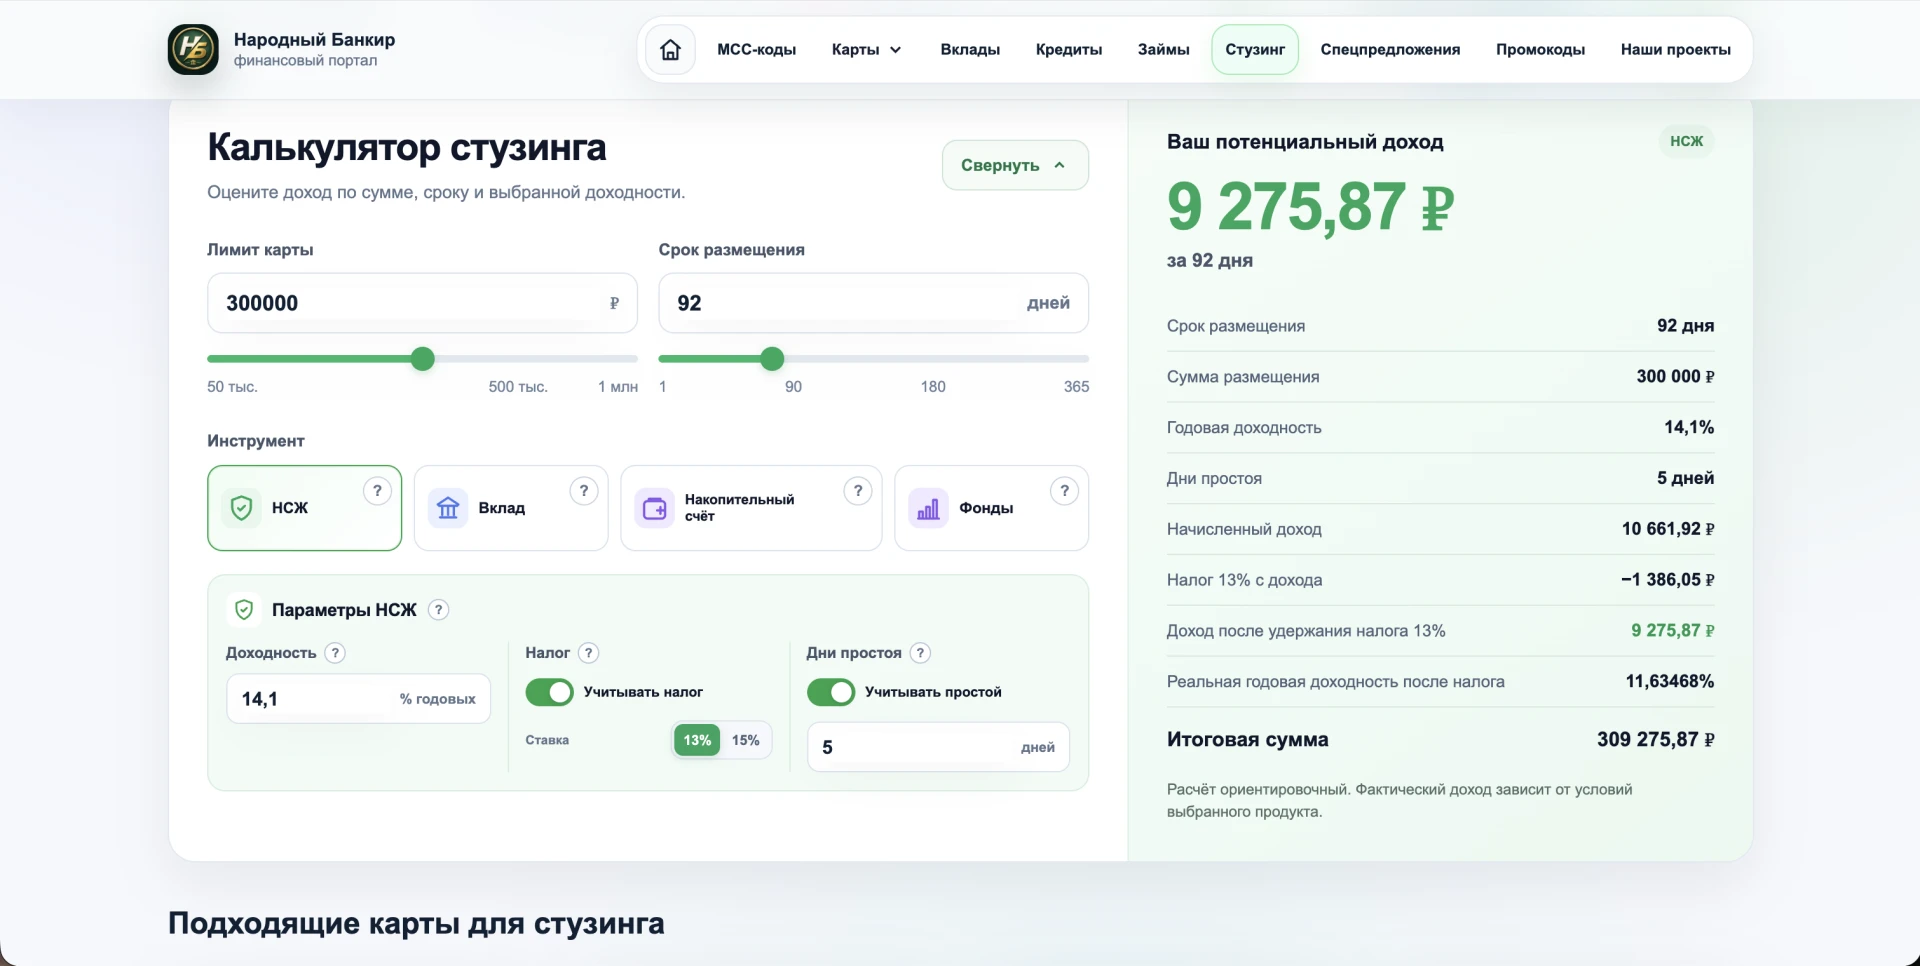Select the 15% tax rate option

(x=746, y=740)
